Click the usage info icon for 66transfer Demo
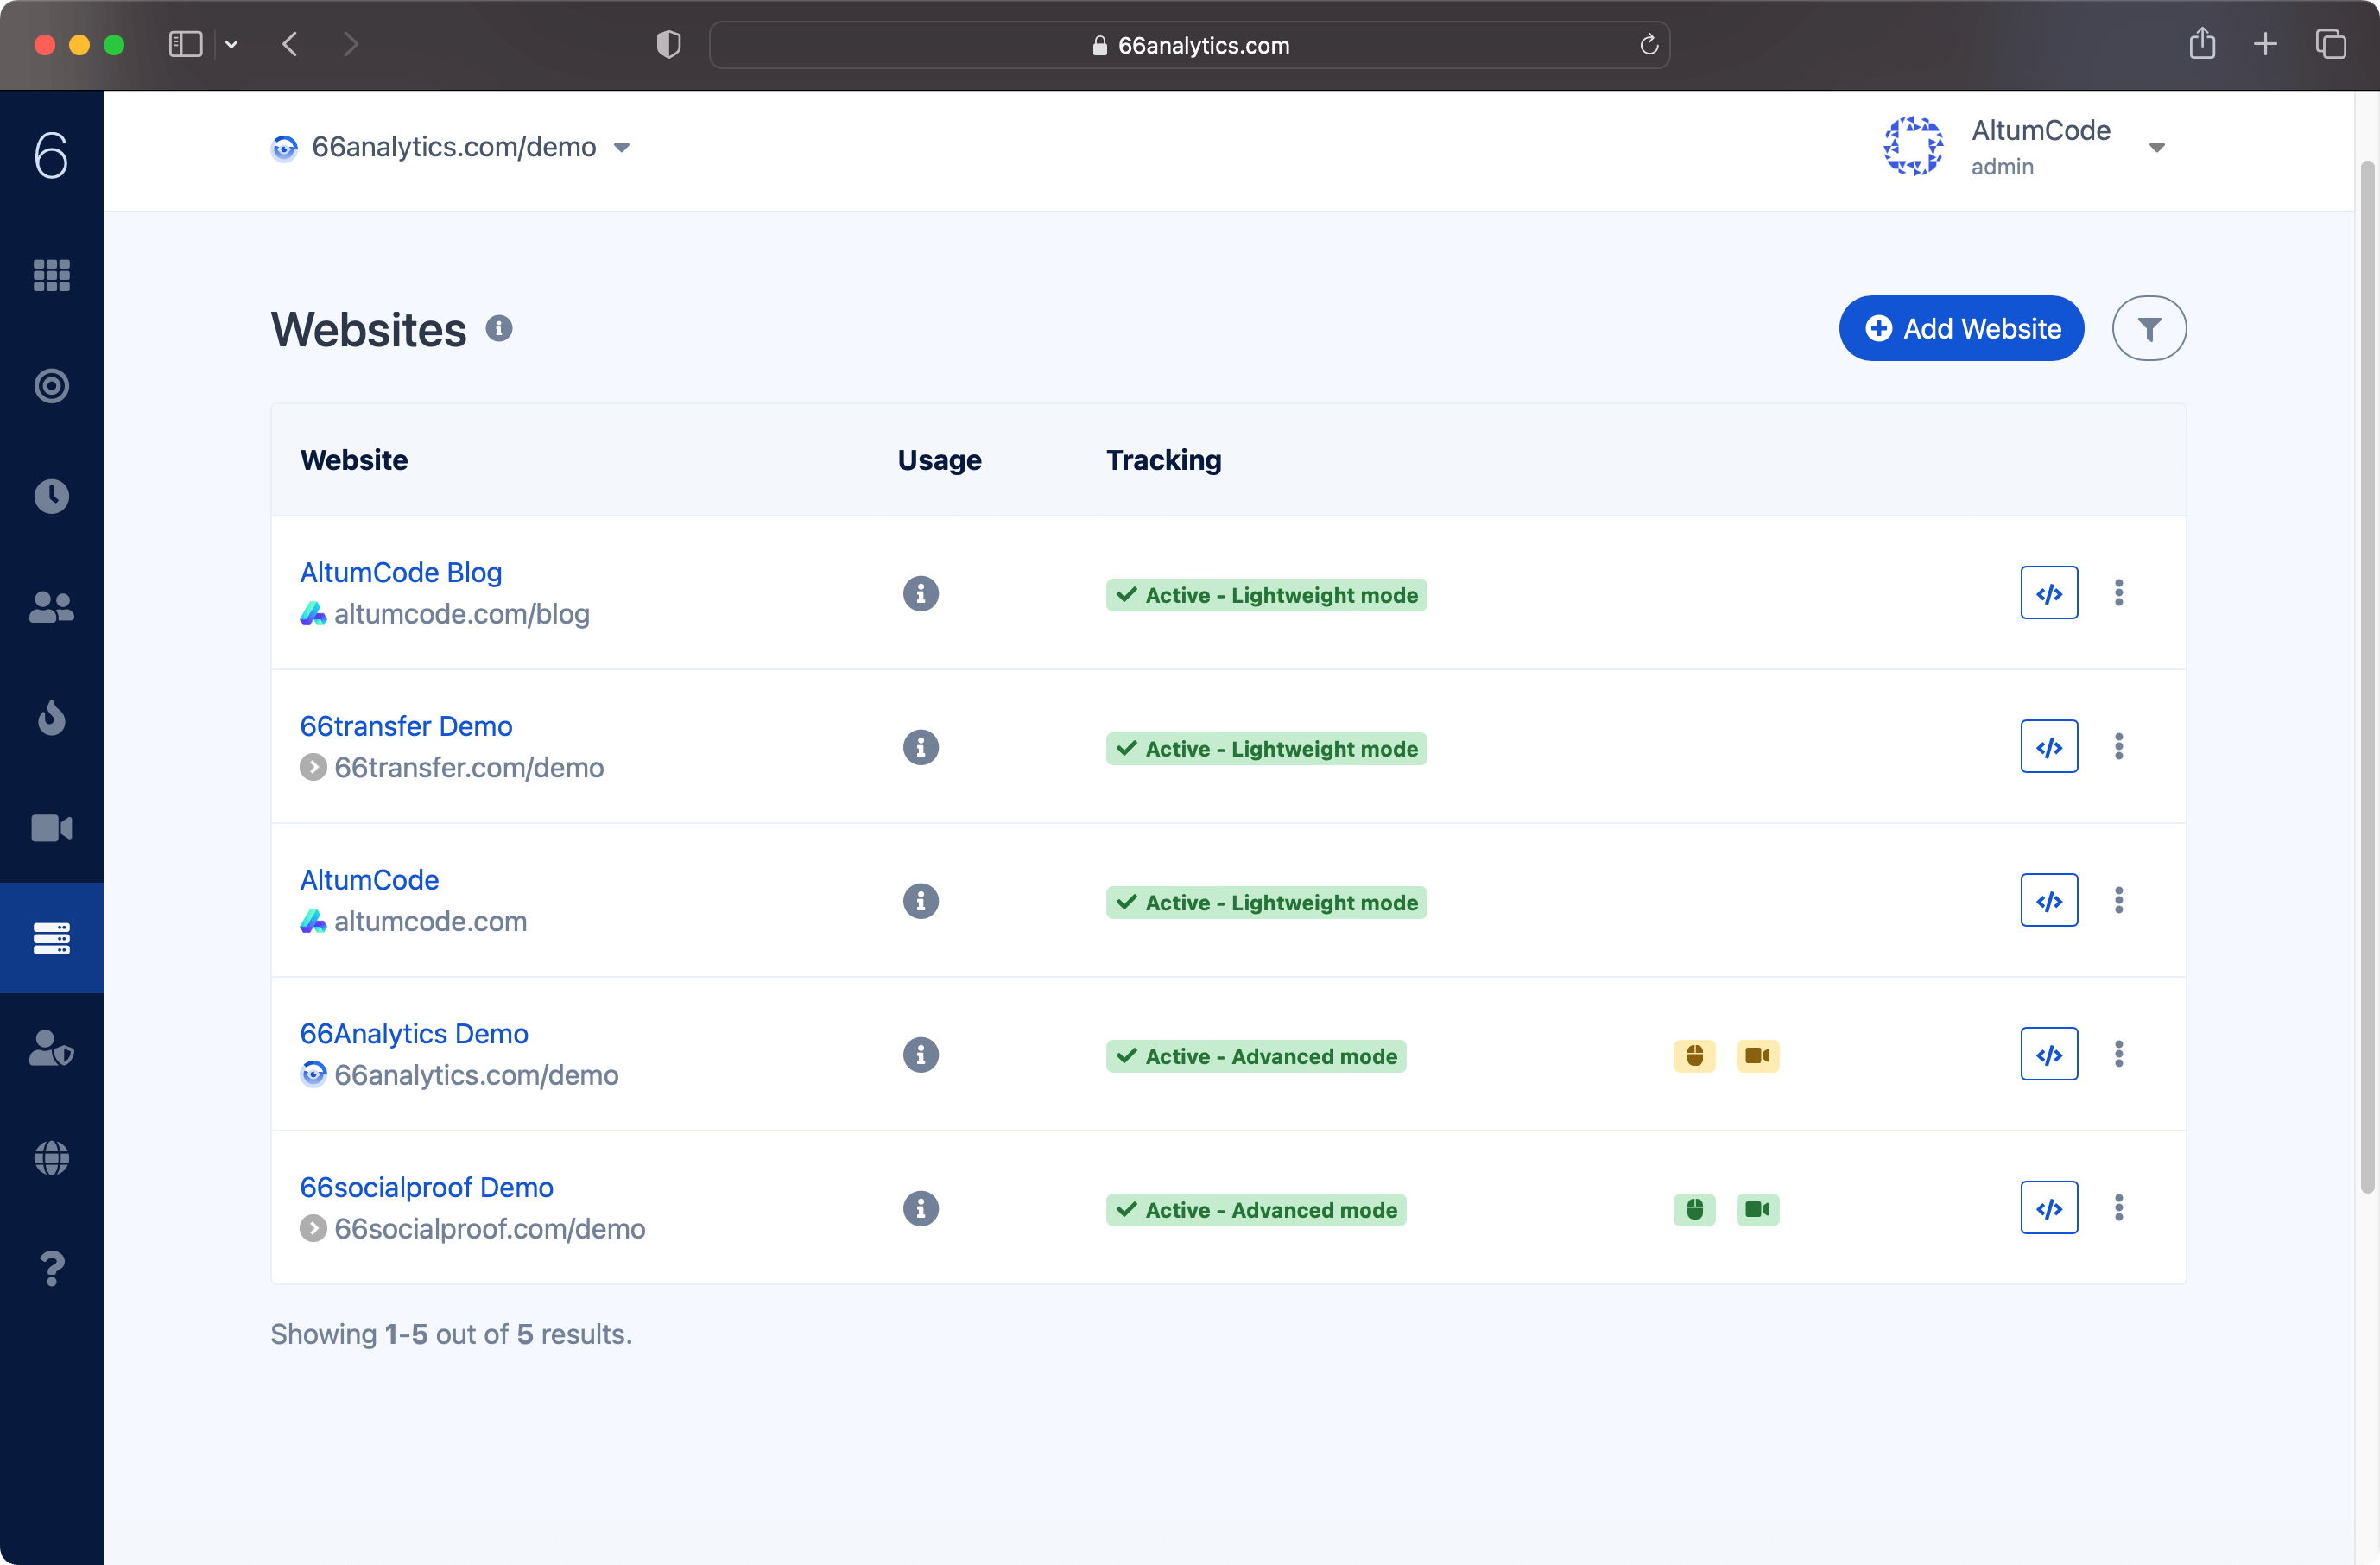The width and height of the screenshot is (2380, 1565). coord(921,748)
